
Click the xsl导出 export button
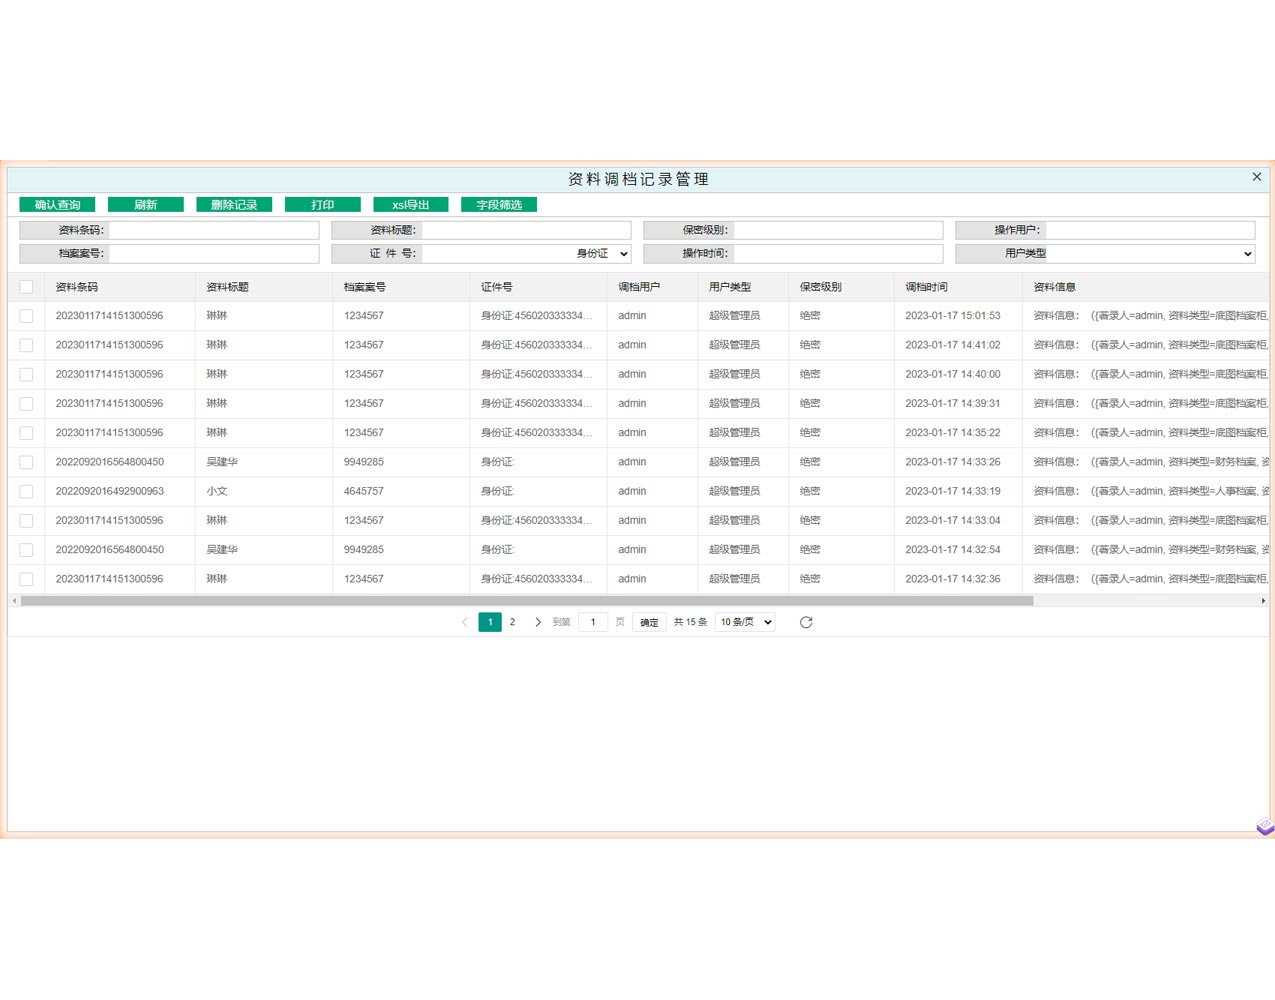(410, 205)
